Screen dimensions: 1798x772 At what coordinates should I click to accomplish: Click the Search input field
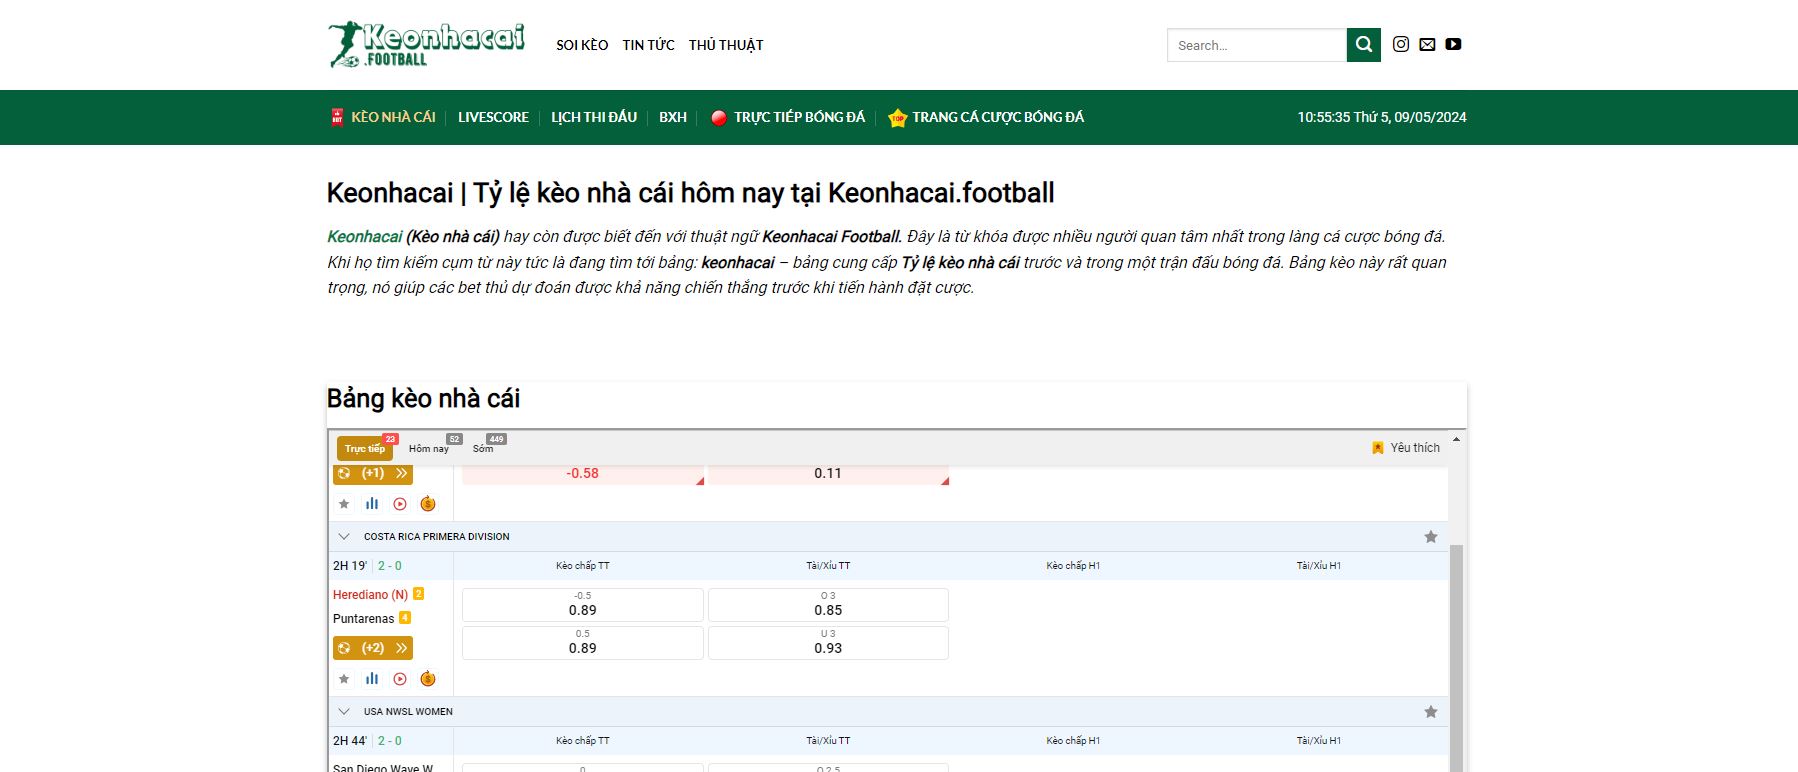[1256, 45]
